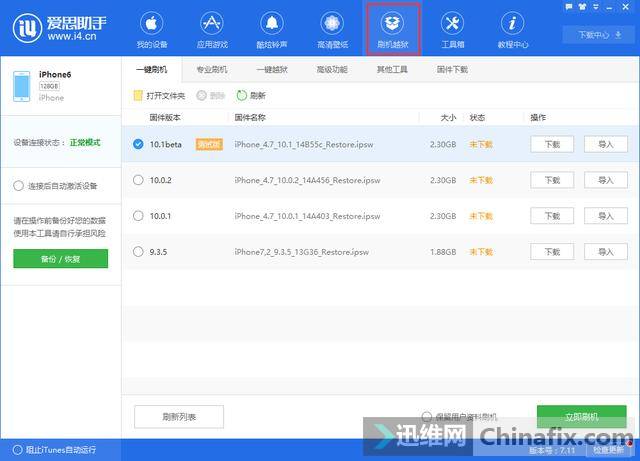Click the 固件版本 column header
The width and height of the screenshot is (640, 461).
pos(165,118)
